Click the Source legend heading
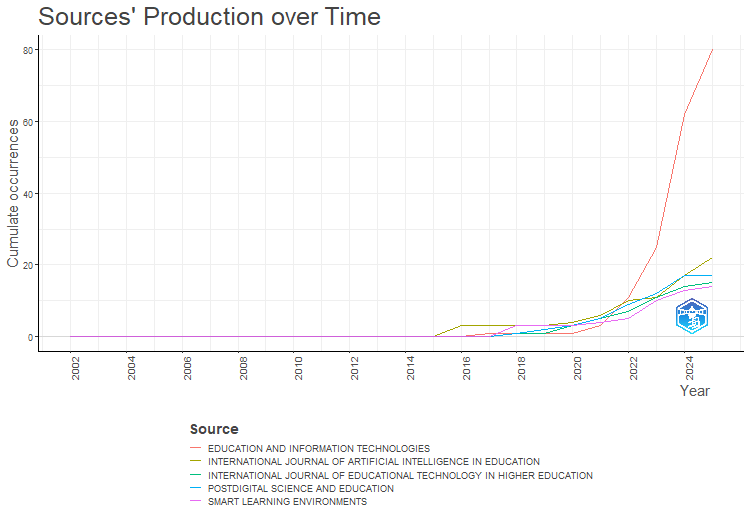The height and width of the screenshot is (525, 750). (x=213, y=429)
